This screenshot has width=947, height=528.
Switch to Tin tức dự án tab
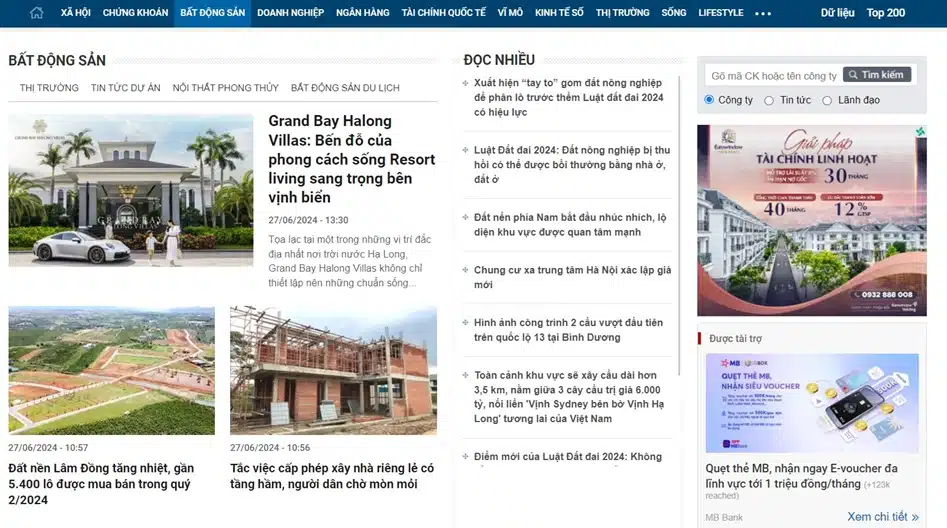pos(125,88)
